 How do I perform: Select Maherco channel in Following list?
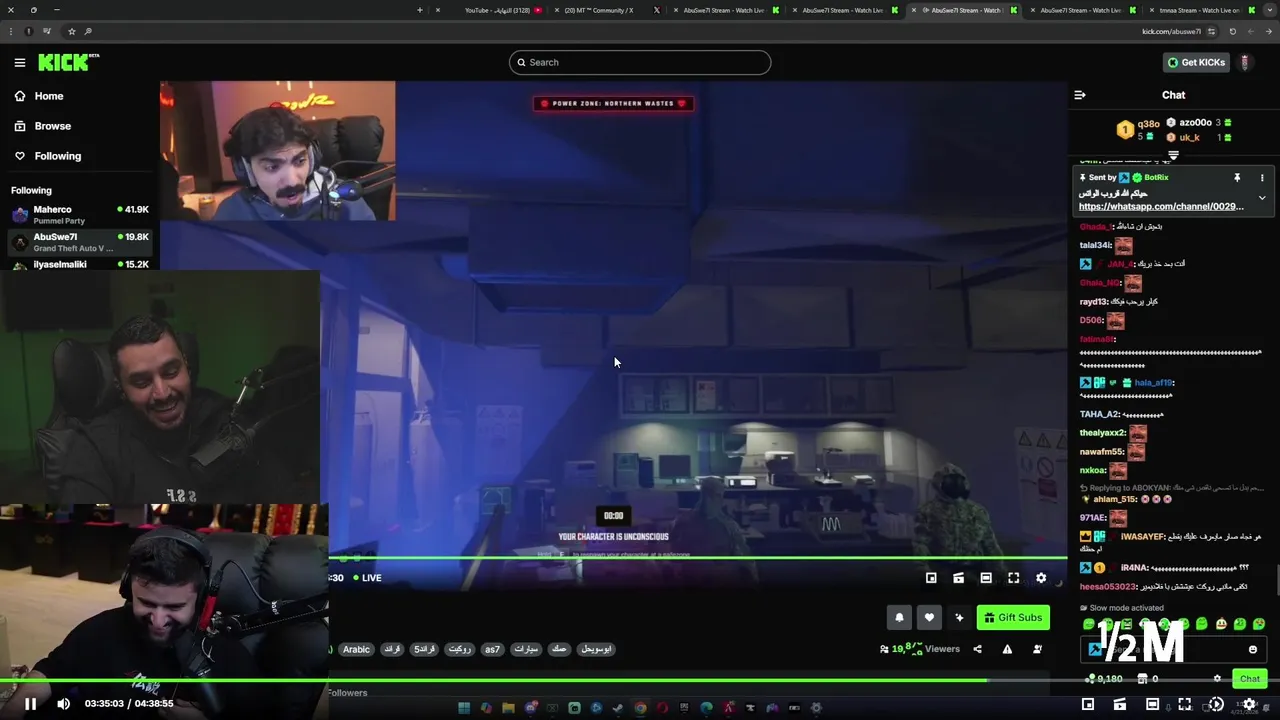[80, 214]
